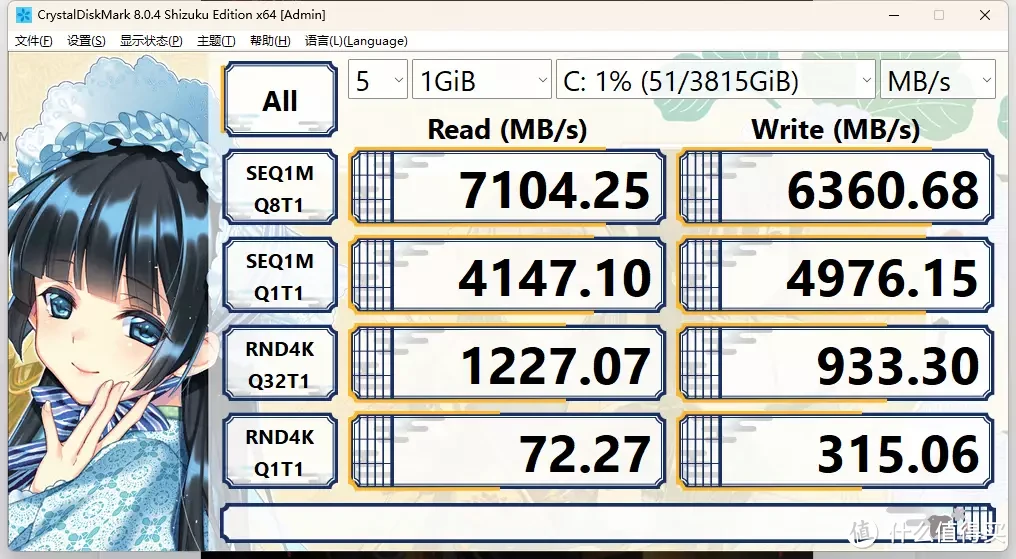Minimize the CrystalDiskMark window
1016x559 pixels.
point(894,15)
